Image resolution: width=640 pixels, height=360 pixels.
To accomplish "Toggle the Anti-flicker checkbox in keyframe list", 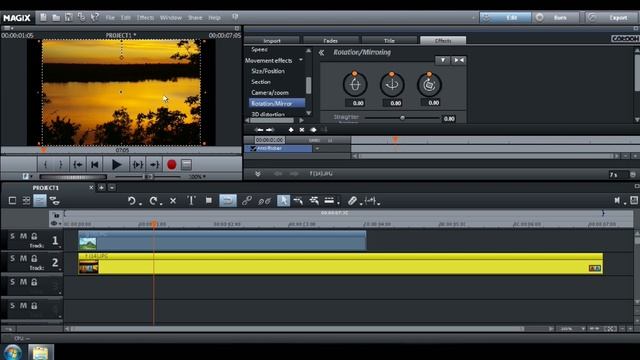I will click(x=253, y=149).
